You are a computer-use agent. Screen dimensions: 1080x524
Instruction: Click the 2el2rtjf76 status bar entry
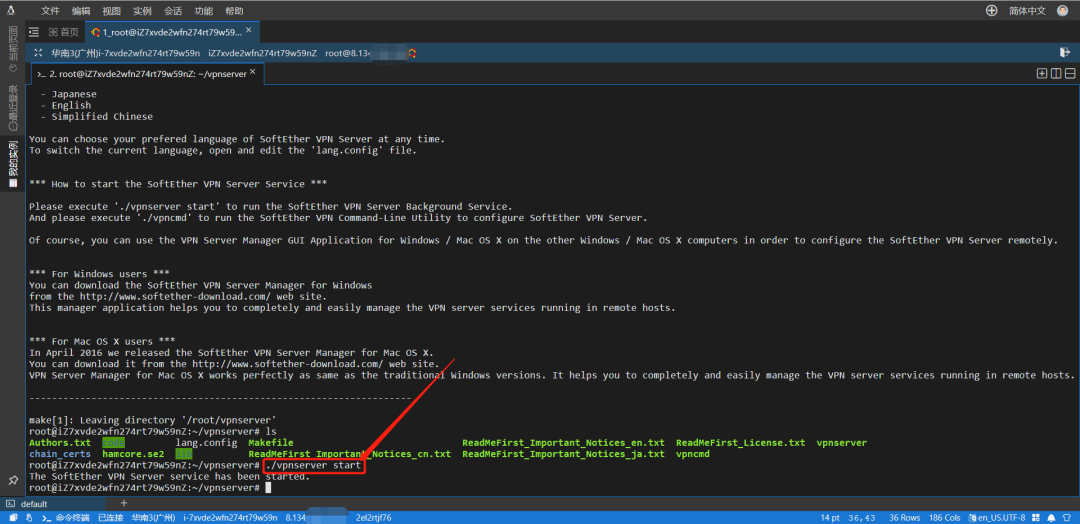tap(373, 517)
